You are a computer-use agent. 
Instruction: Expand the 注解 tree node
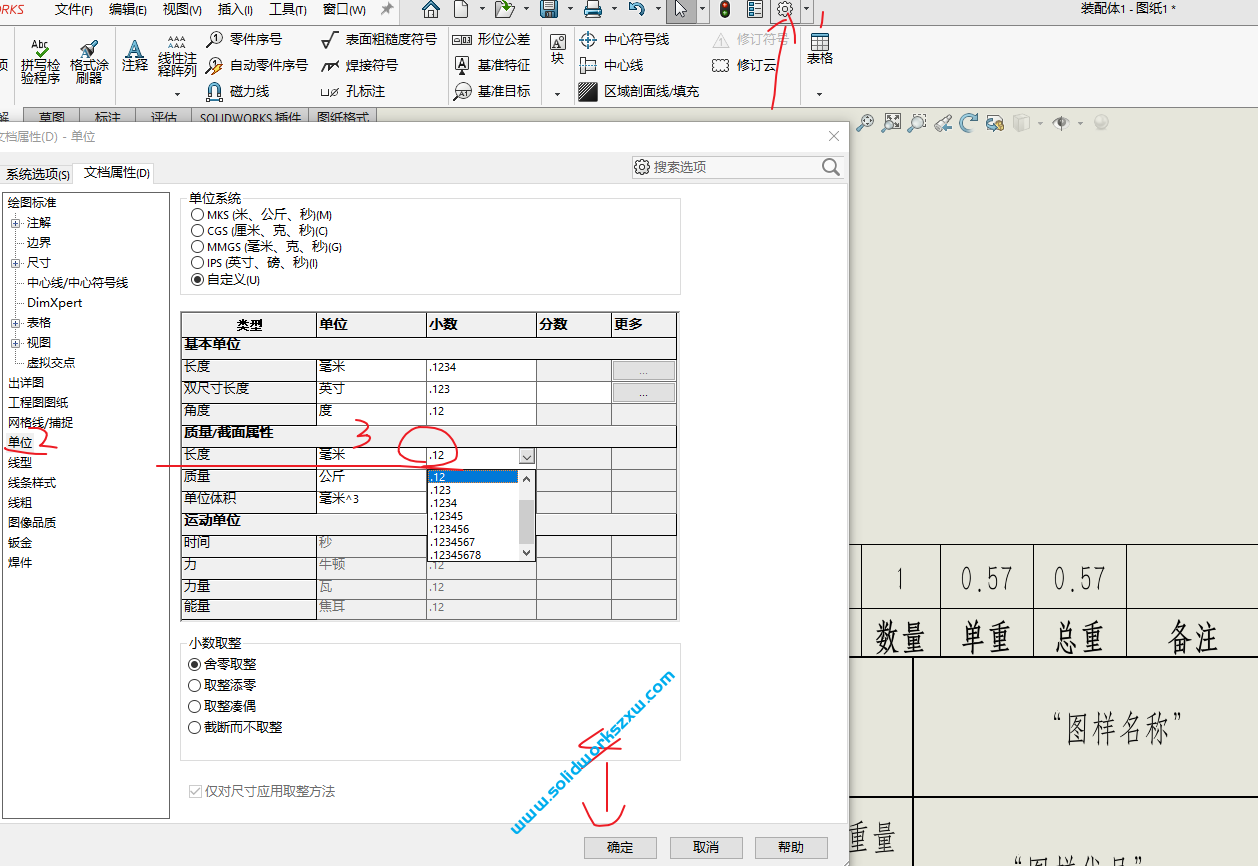click(16, 223)
